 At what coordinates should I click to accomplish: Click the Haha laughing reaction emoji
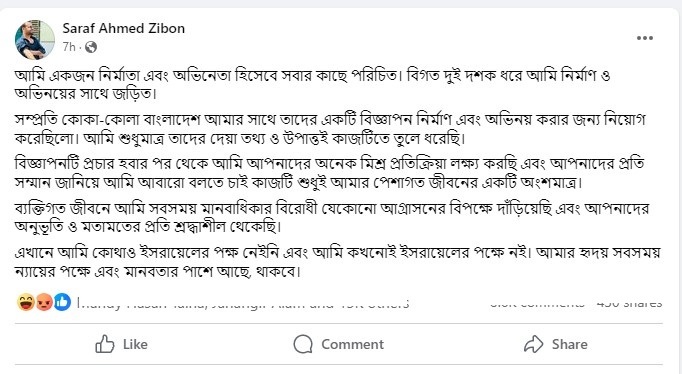26,302
